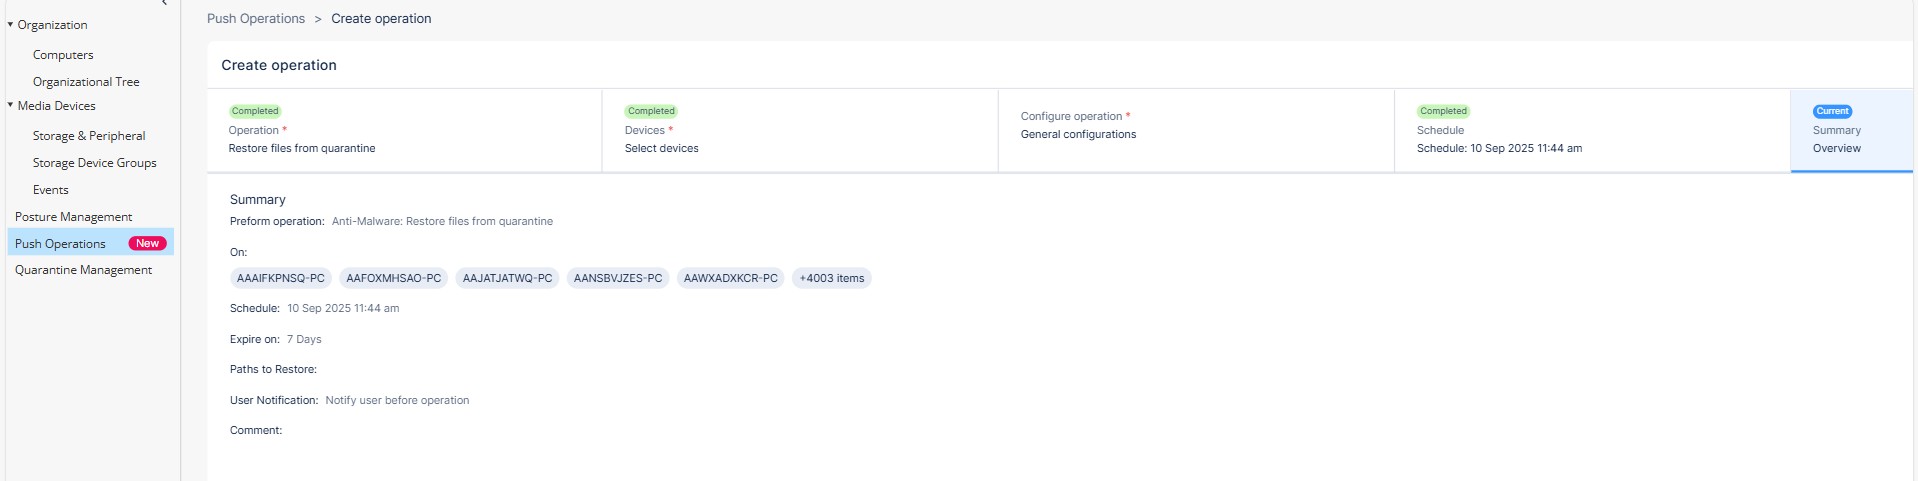Viewport: 1918px width, 481px height.
Task: Open the Configure operation step
Action: (x=1195, y=126)
